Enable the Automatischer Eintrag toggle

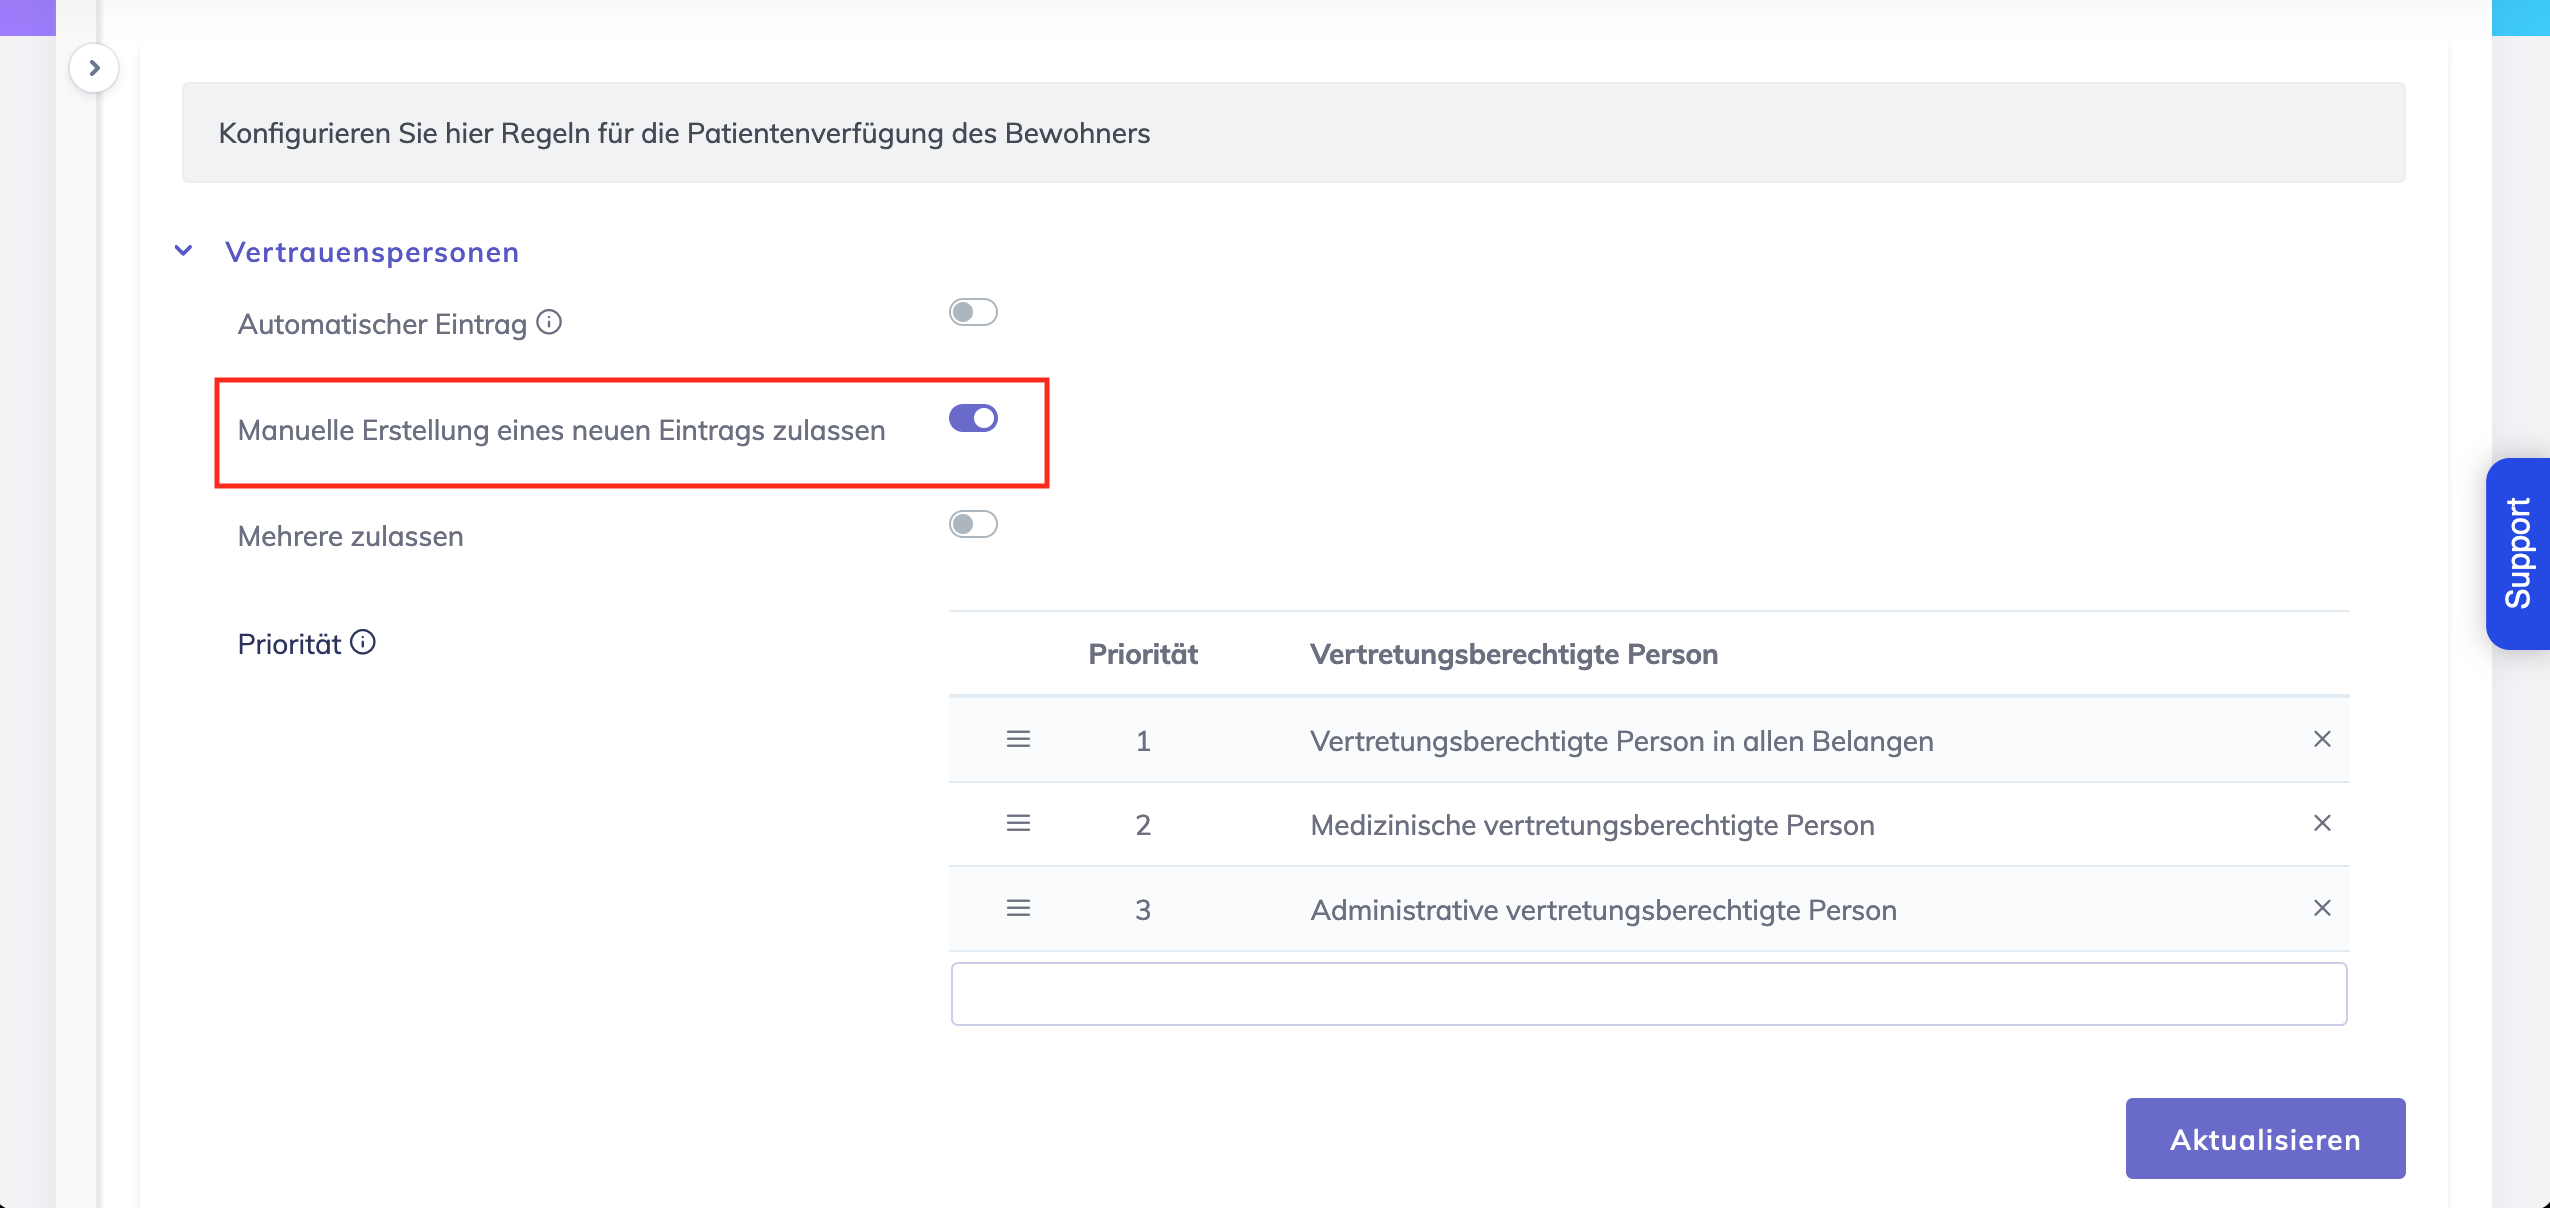pyautogui.click(x=973, y=313)
